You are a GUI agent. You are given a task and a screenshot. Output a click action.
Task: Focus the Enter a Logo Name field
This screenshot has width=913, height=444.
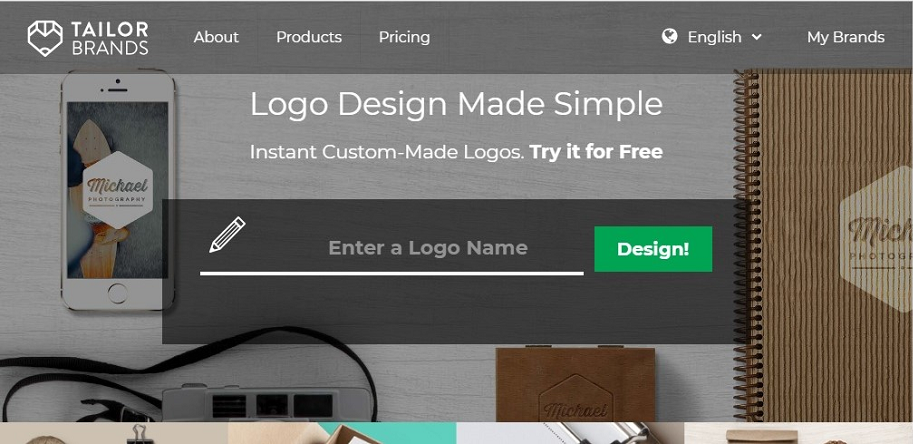pyautogui.click(x=392, y=249)
